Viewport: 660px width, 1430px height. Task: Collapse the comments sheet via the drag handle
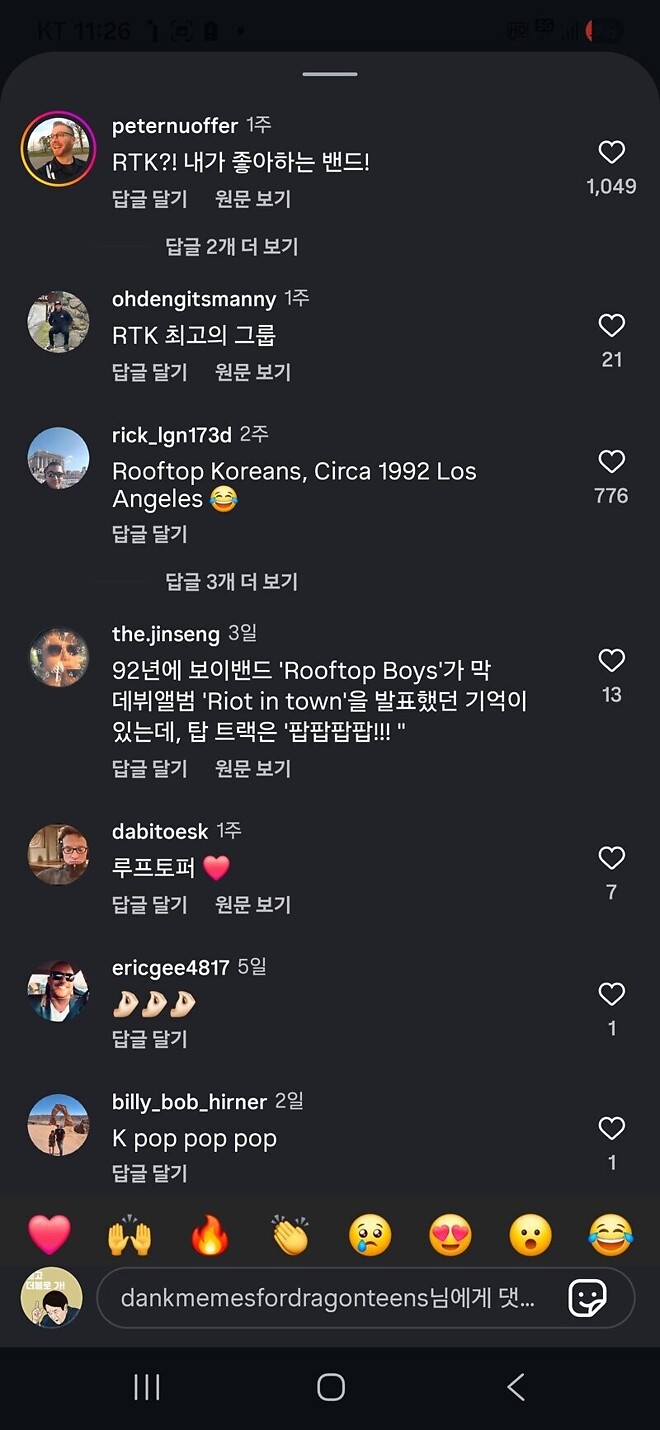point(330,73)
